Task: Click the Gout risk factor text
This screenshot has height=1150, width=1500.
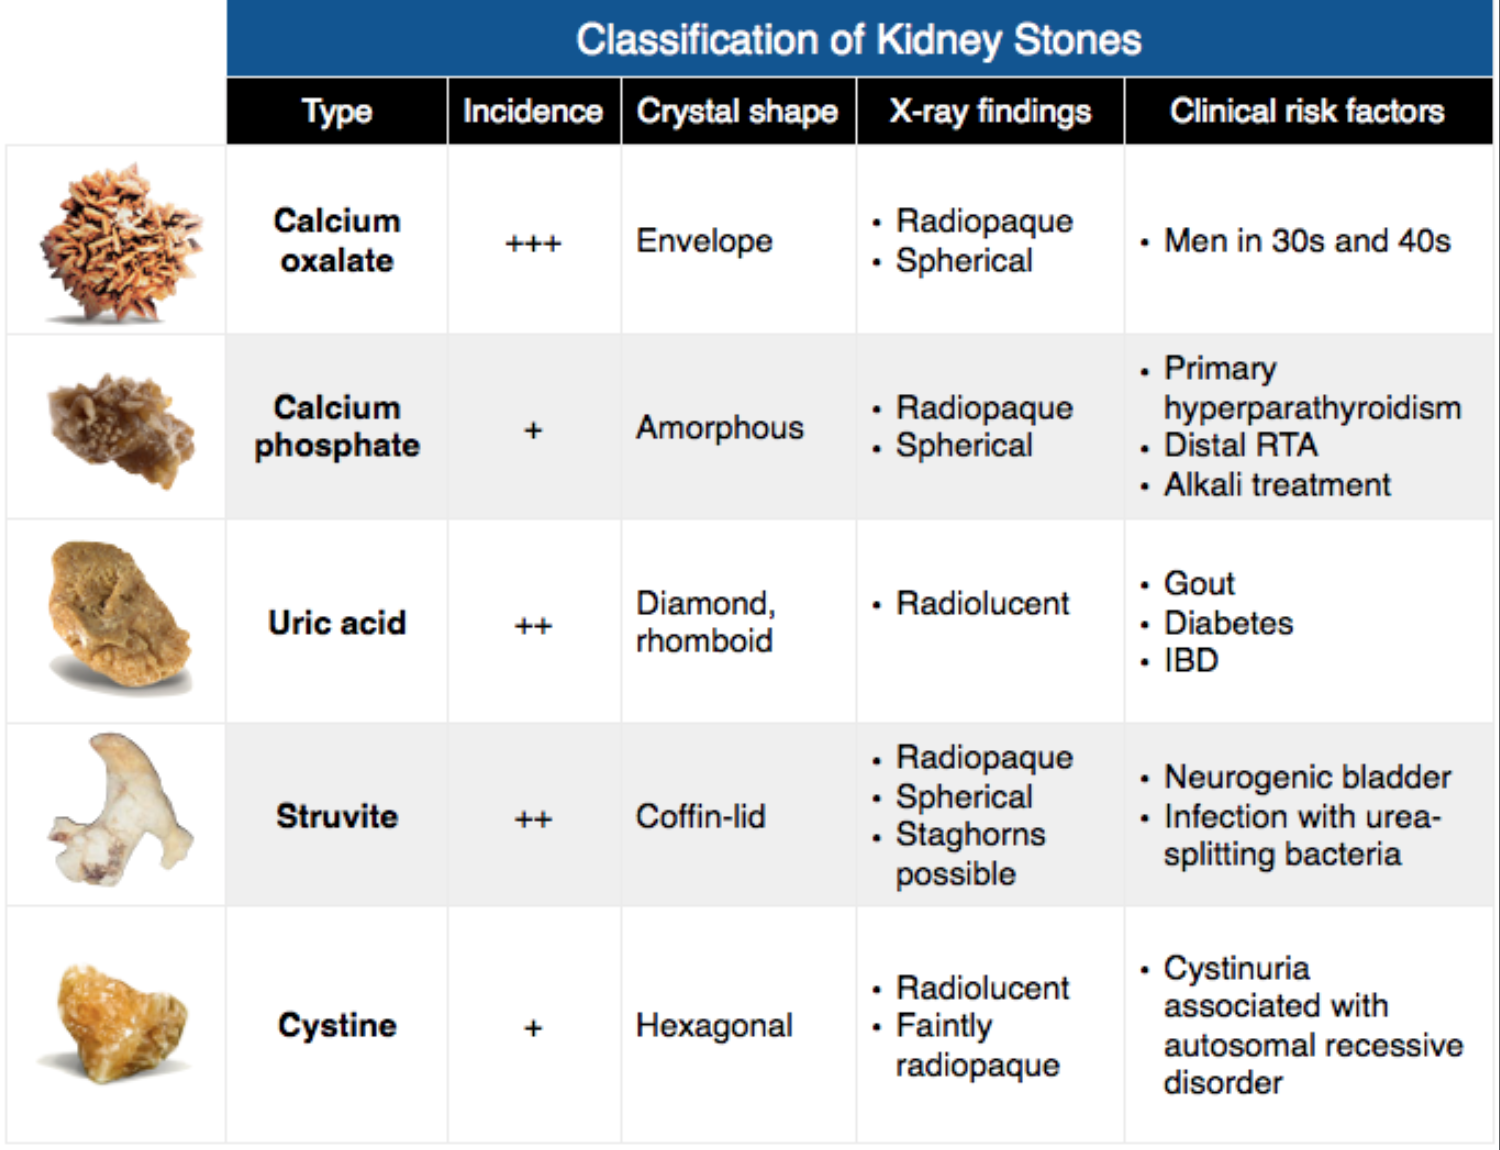Action: (1199, 582)
